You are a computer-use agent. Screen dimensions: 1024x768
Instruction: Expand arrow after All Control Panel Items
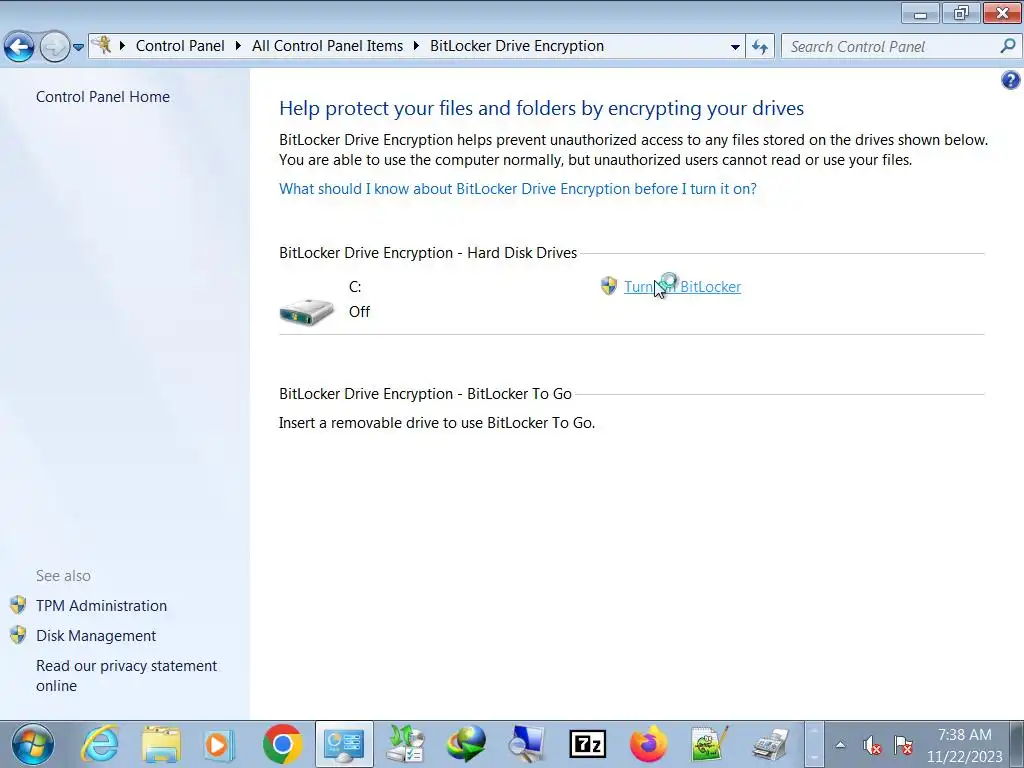[x=416, y=46]
